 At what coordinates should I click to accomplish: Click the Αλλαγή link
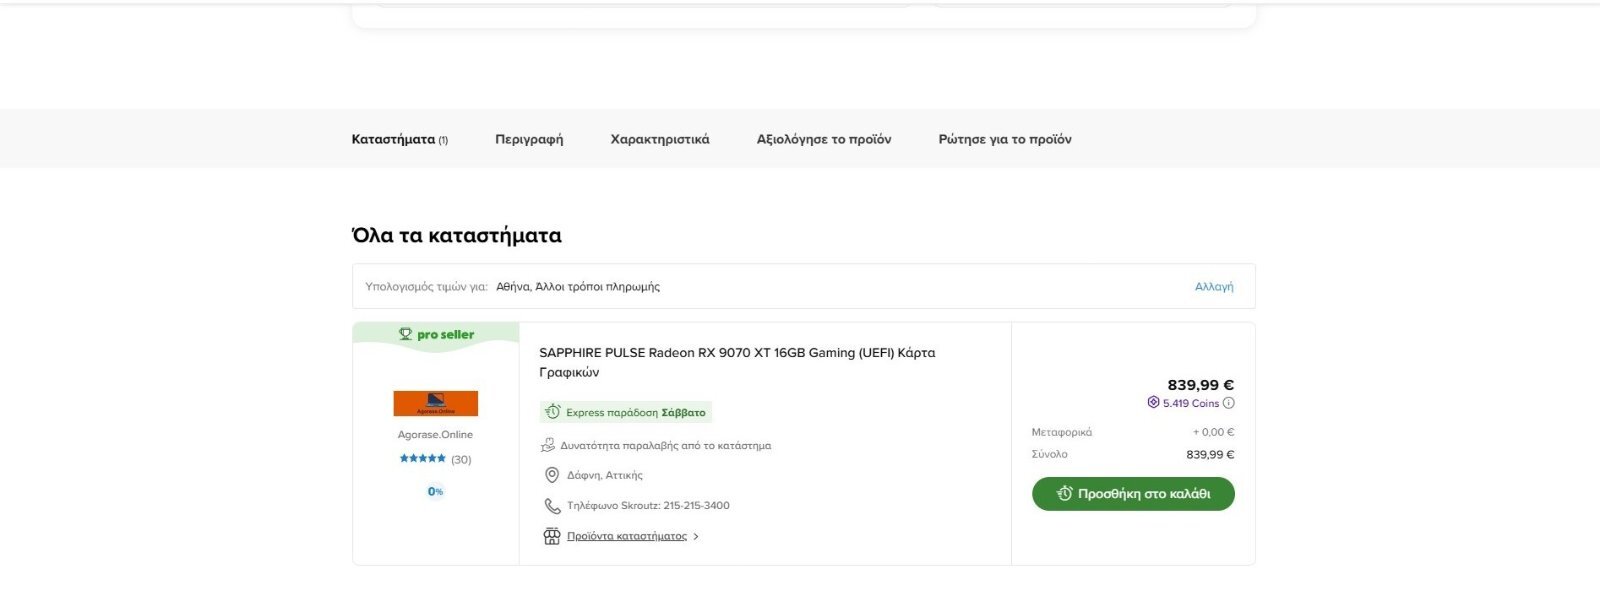click(1214, 286)
